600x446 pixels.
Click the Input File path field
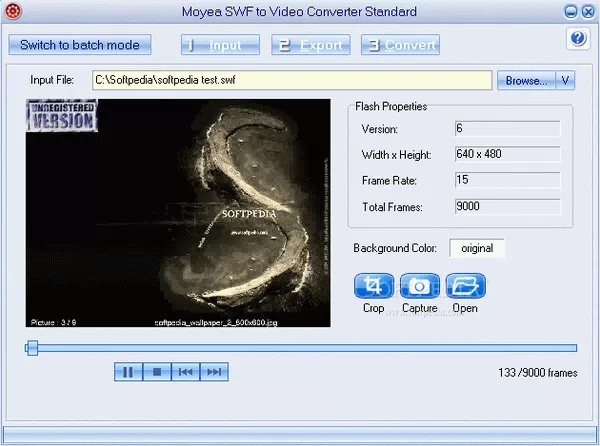click(292, 80)
